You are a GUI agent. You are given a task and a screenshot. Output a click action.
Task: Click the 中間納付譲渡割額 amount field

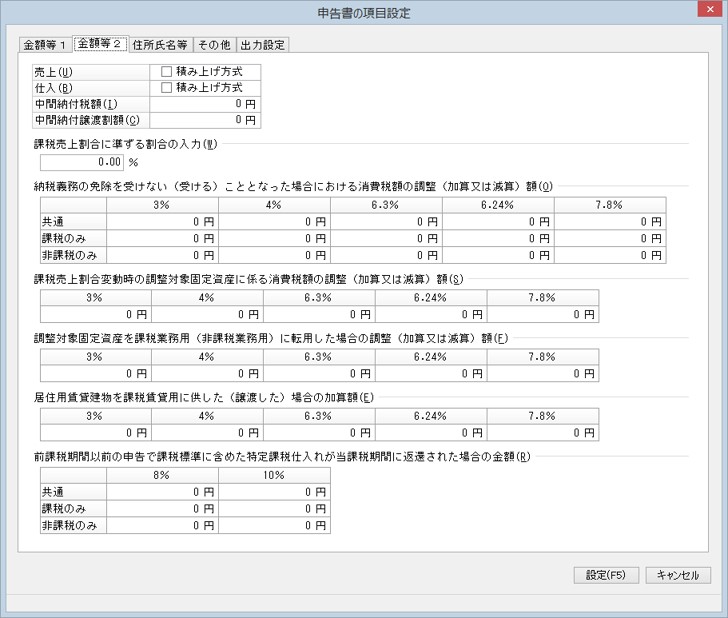[x=205, y=120]
